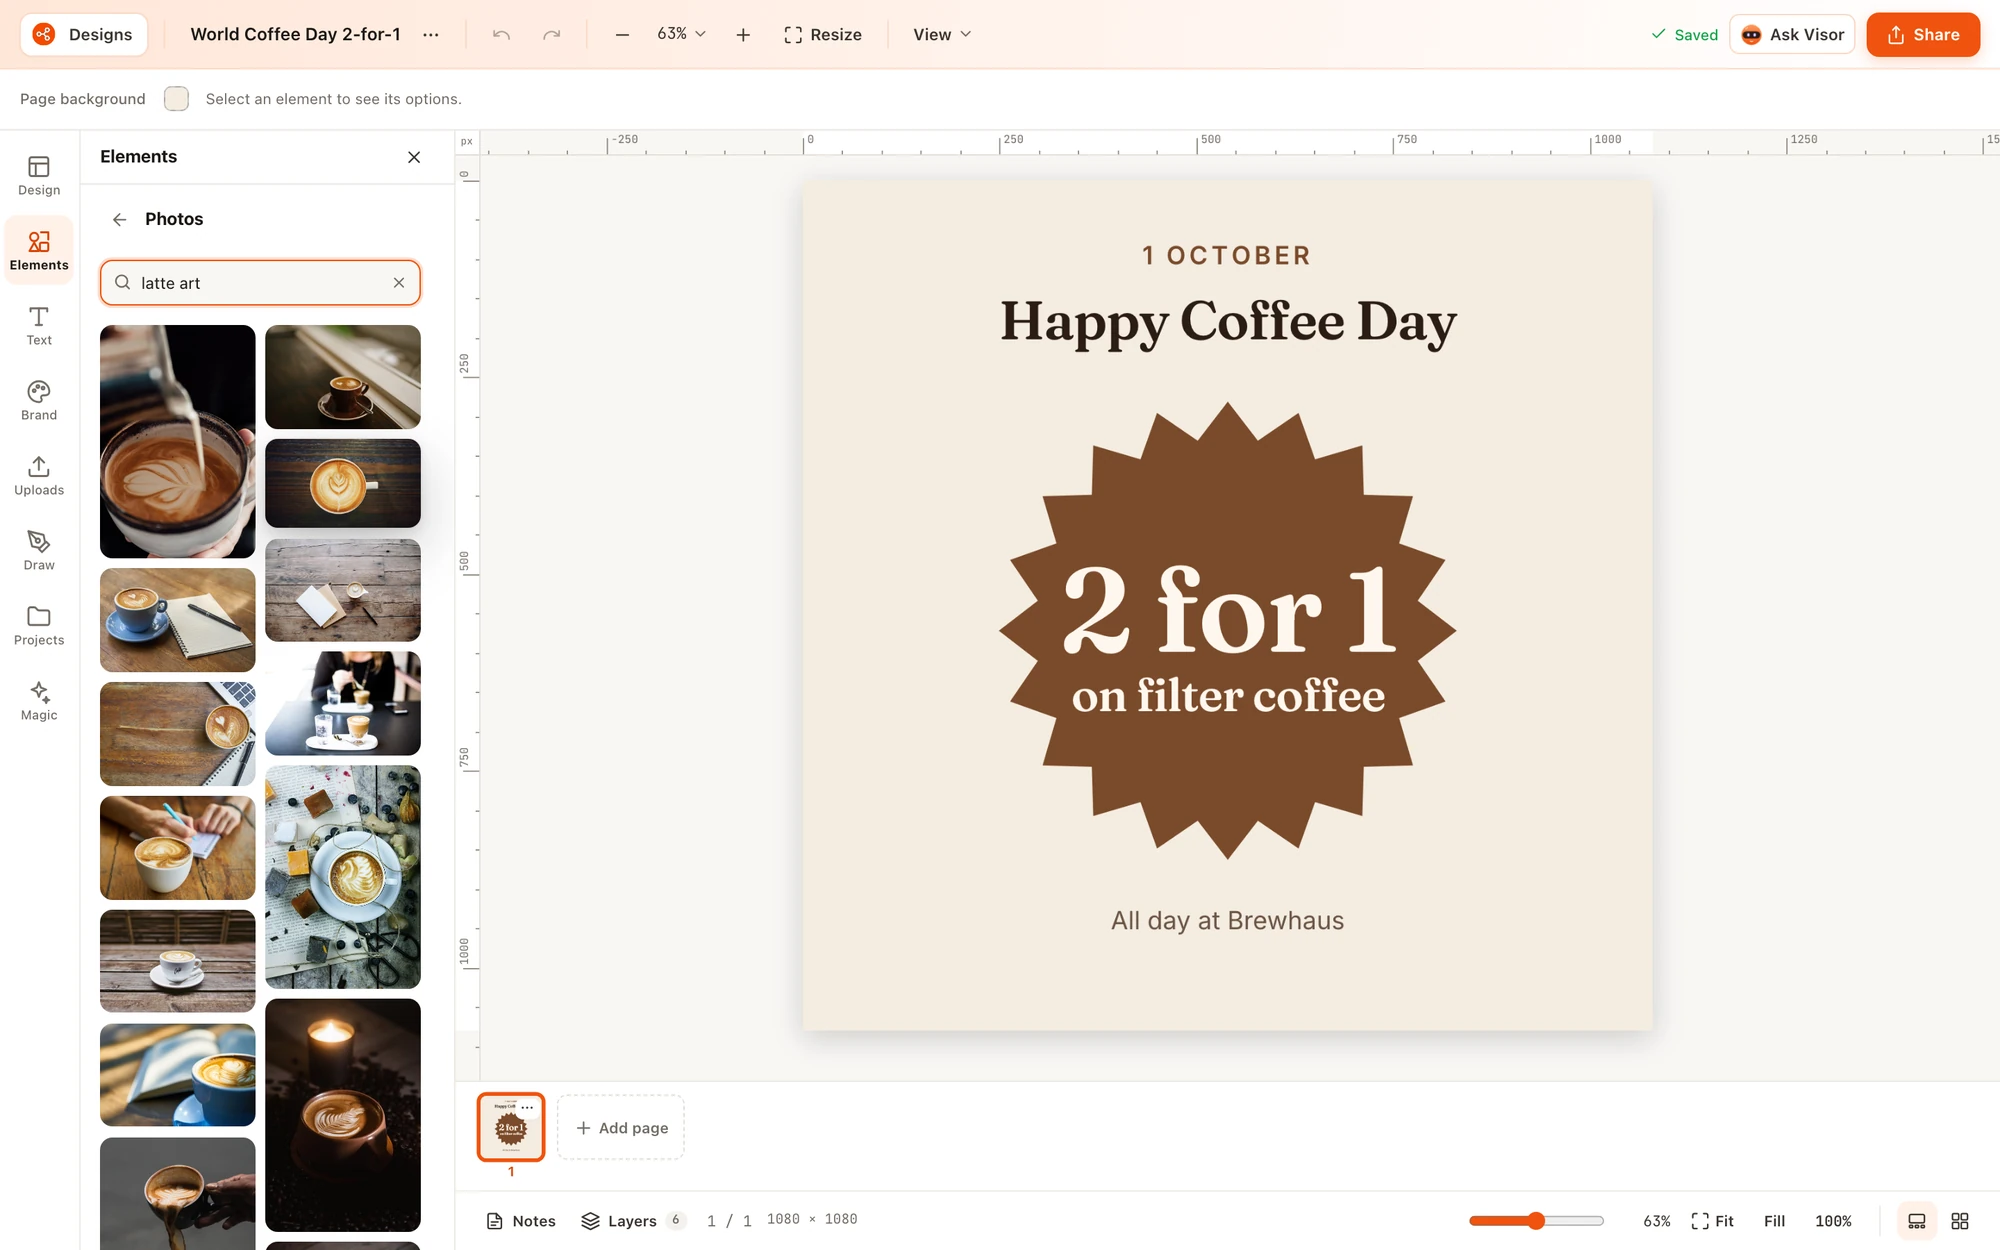The image size is (2000, 1250).
Task: Select the 'on filter coffee' text
Action: (1228, 696)
